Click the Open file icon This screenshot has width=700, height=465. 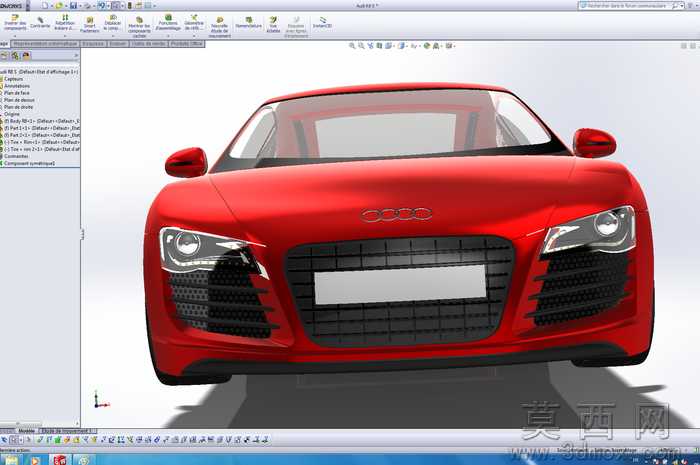click(58, 5)
